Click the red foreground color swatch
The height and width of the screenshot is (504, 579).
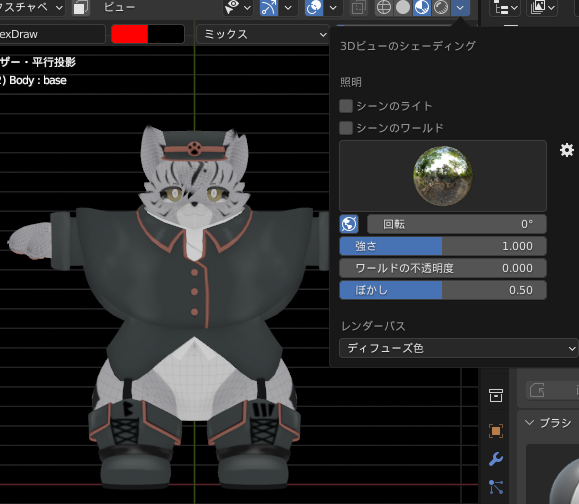[x=130, y=34]
